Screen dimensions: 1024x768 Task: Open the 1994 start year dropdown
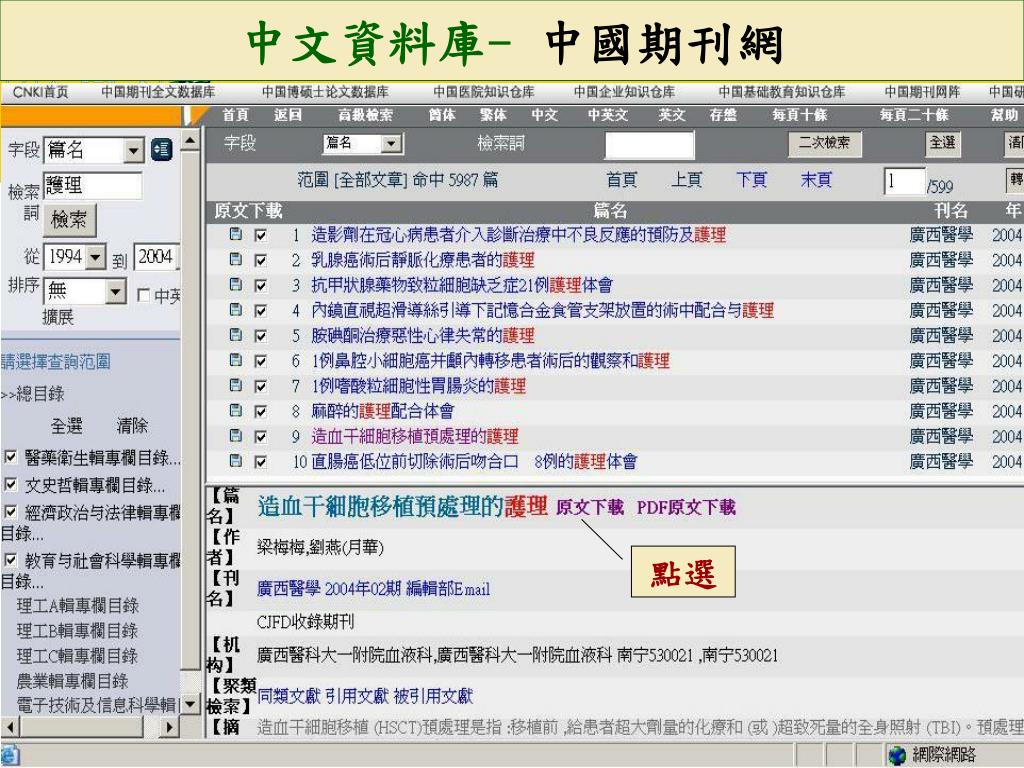coord(75,257)
